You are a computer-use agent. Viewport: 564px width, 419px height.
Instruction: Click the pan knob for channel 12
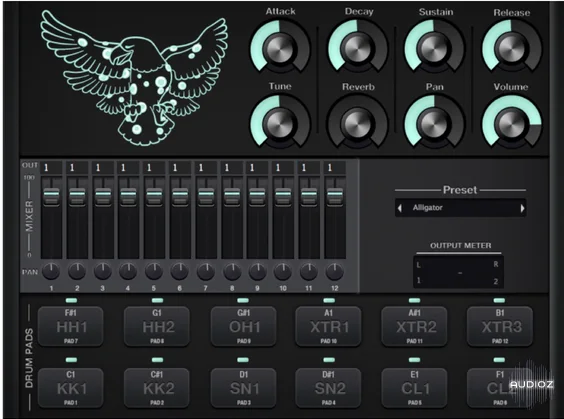tap(335, 271)
